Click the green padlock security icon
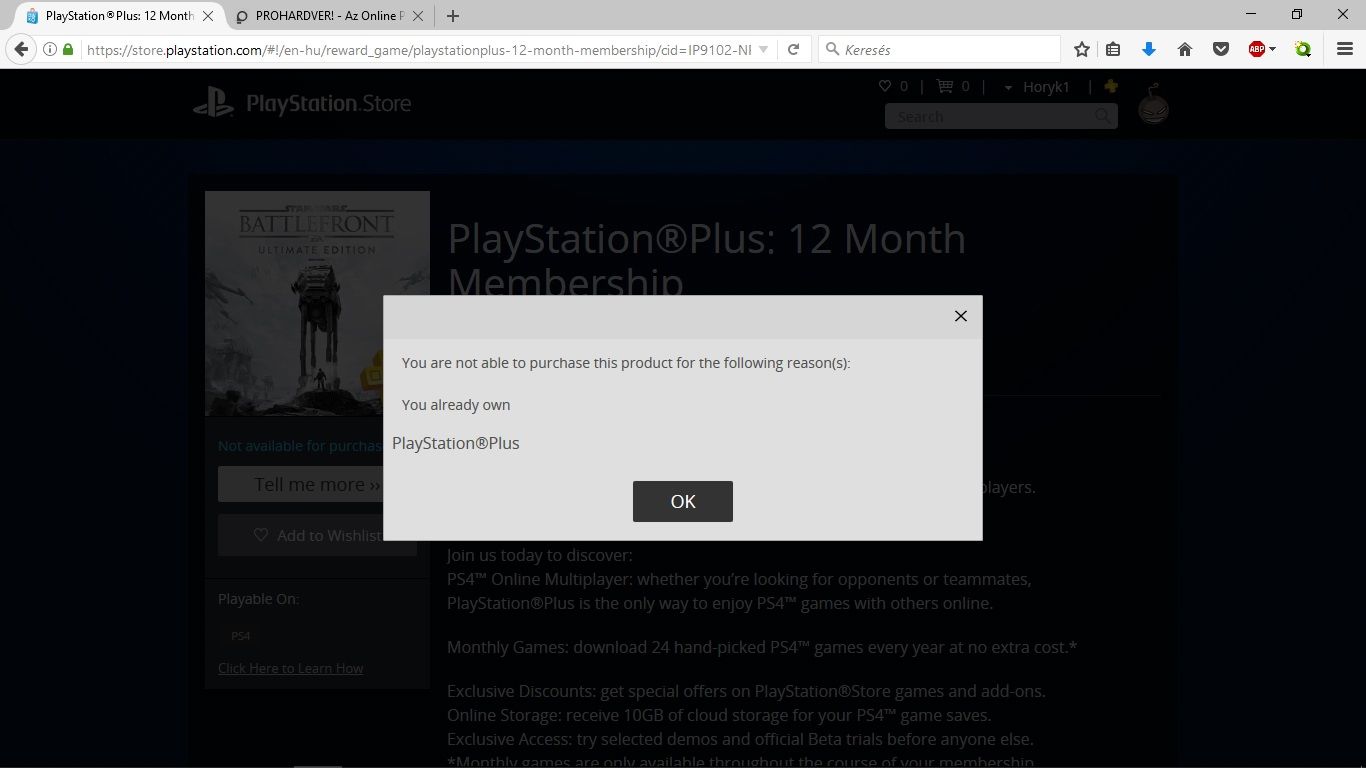The image size is (1366, 768). (68, 49)
